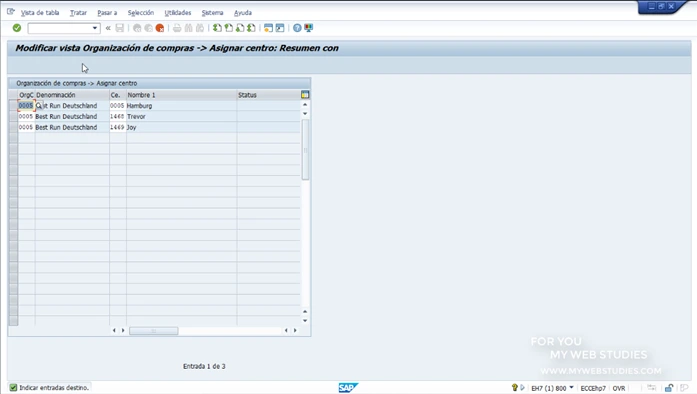Collapse command field using double chevron
The width and height of the screenshot is (697, 394).
pyautogui.click(x=108, y=28)
